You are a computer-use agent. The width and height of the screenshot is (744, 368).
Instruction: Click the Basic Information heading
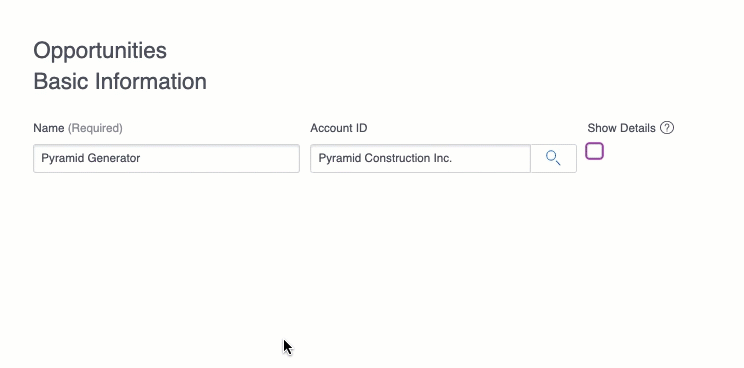tap(120, 82)
